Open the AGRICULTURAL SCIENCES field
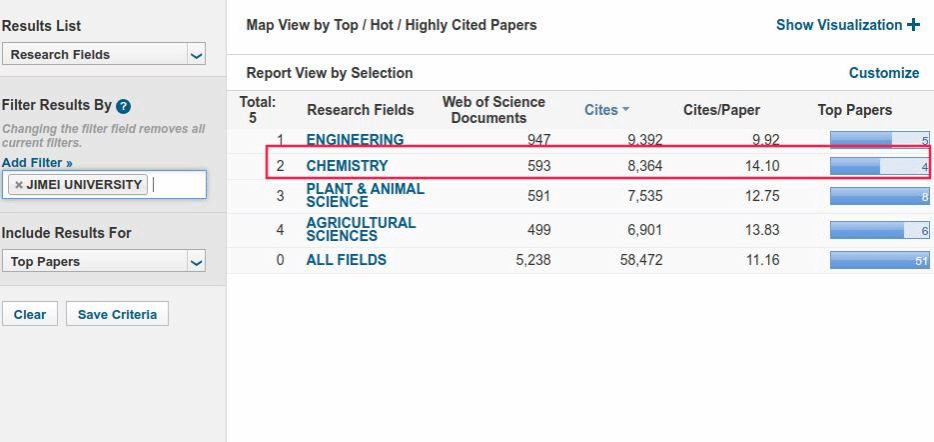 (360, 229)
